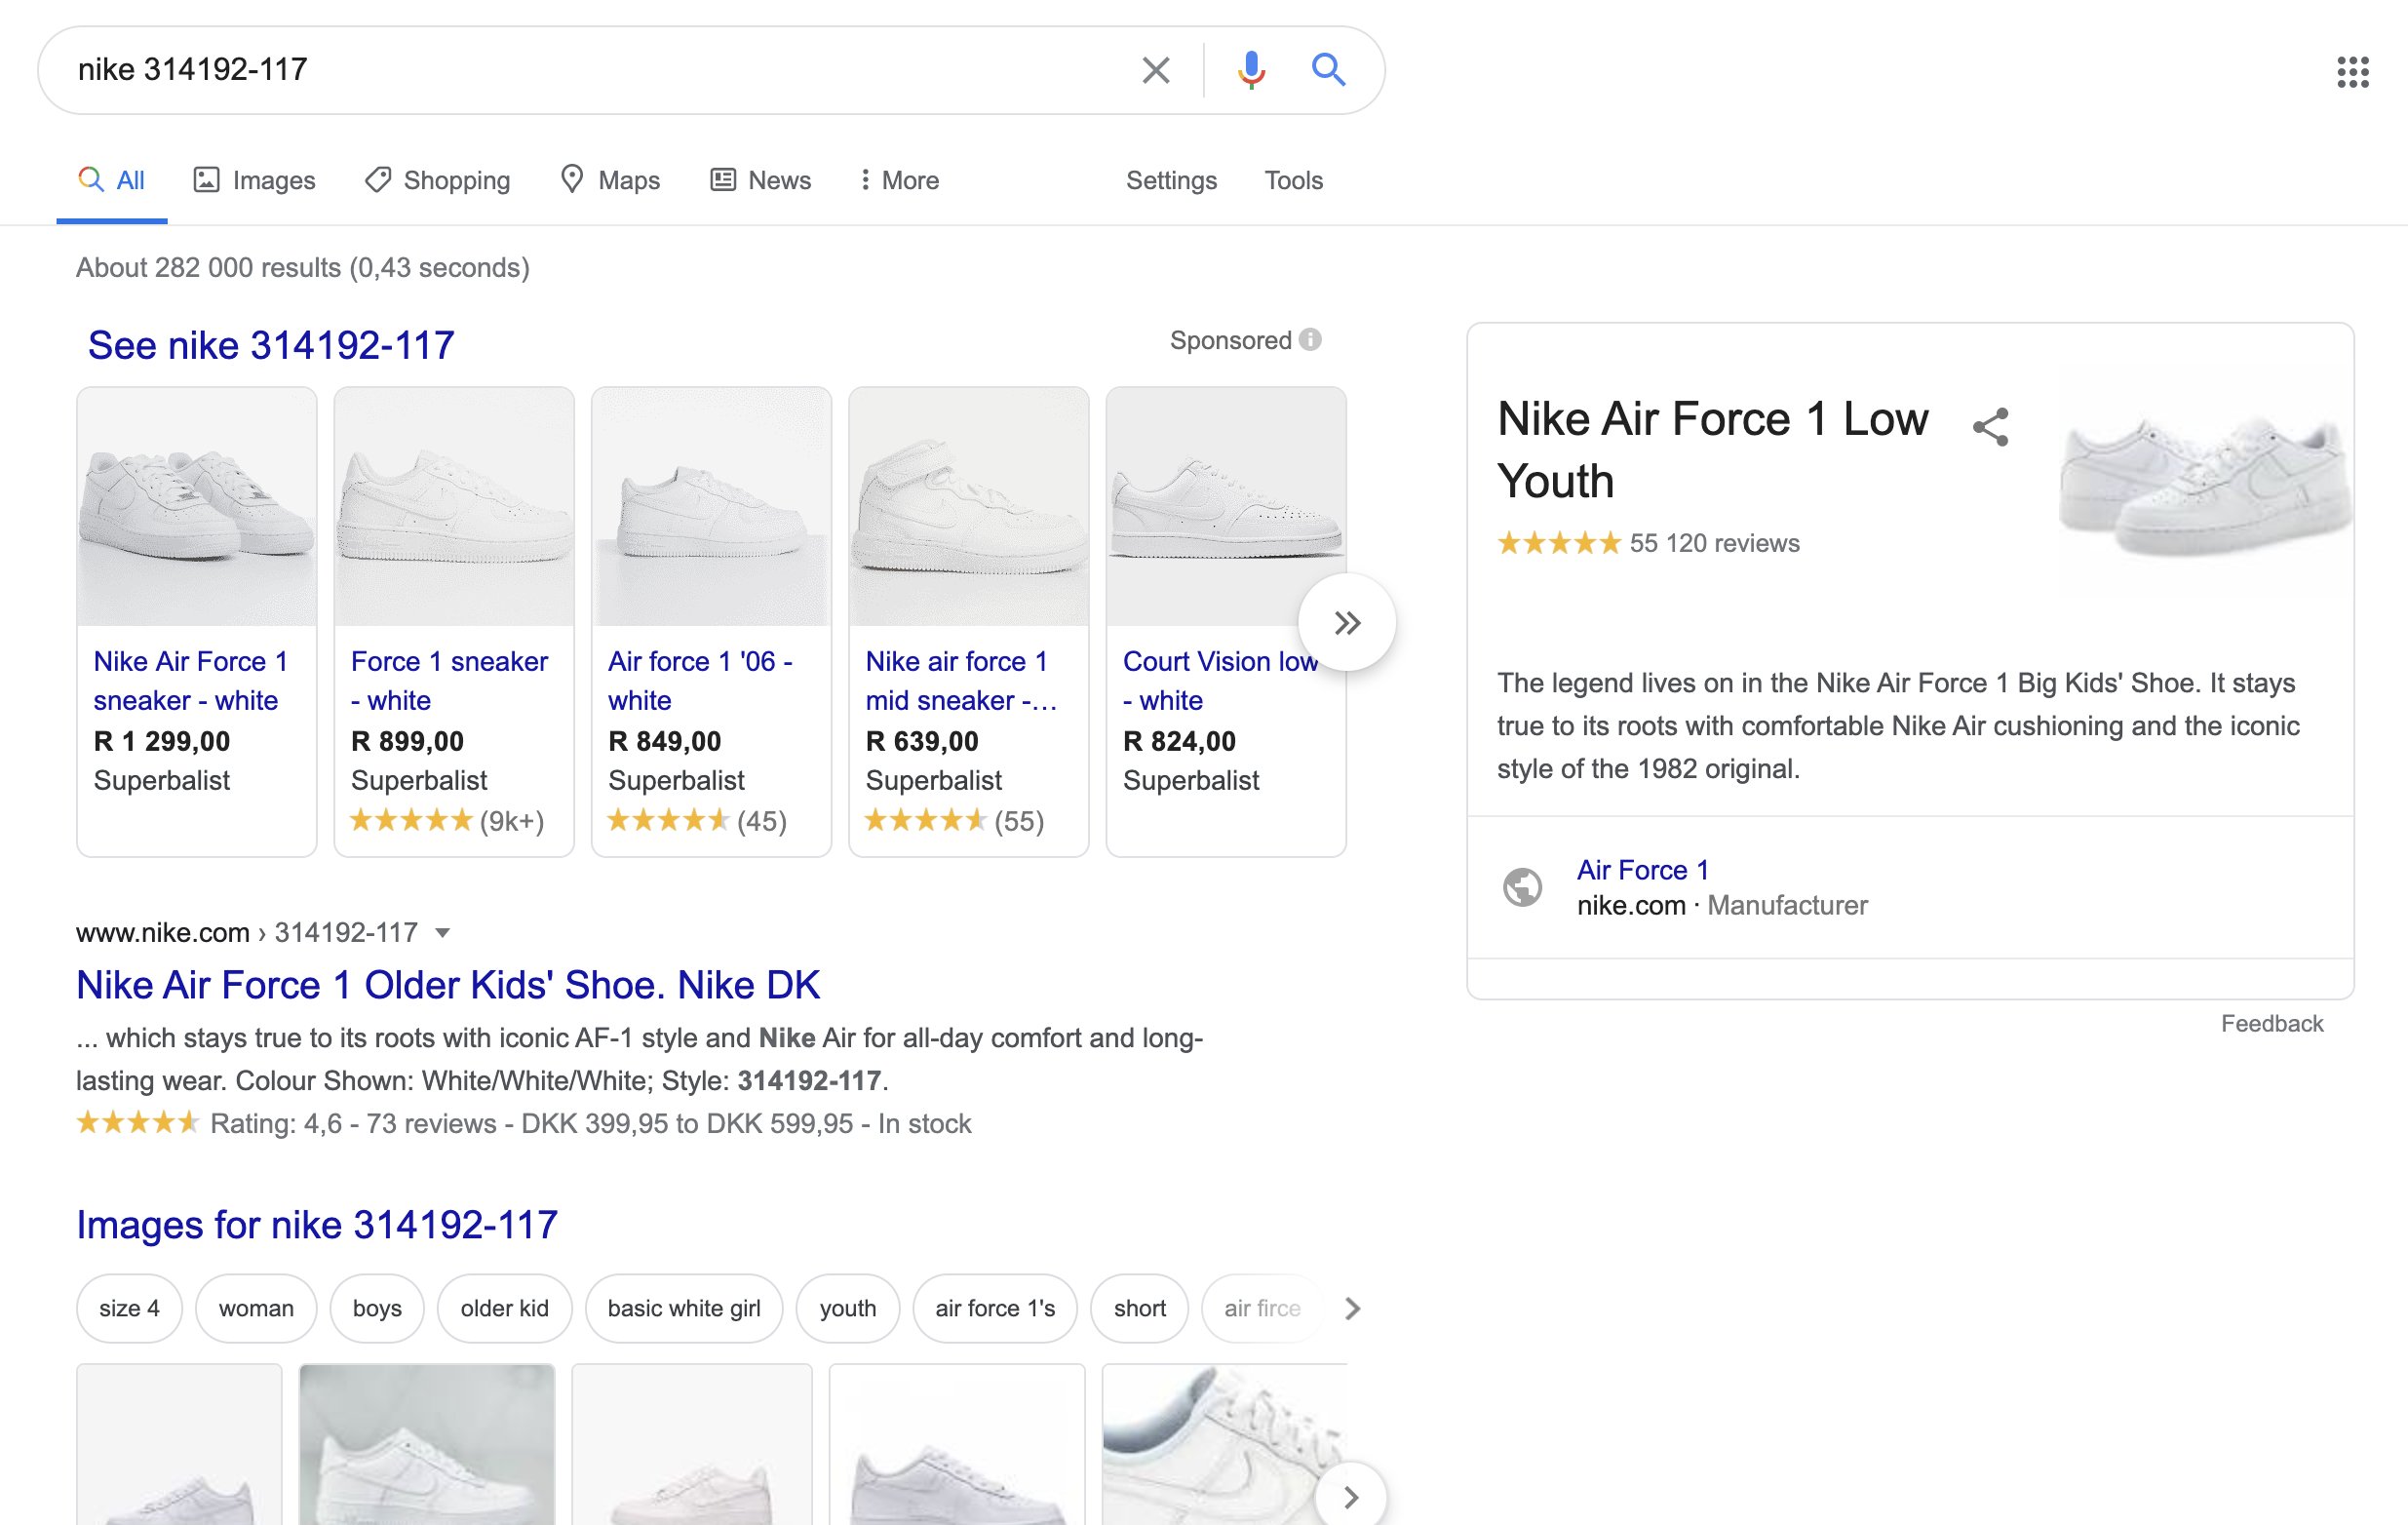Clear the search box with the X icon
Screen dimensions: 2408x1525
(x=1155, y=70)
